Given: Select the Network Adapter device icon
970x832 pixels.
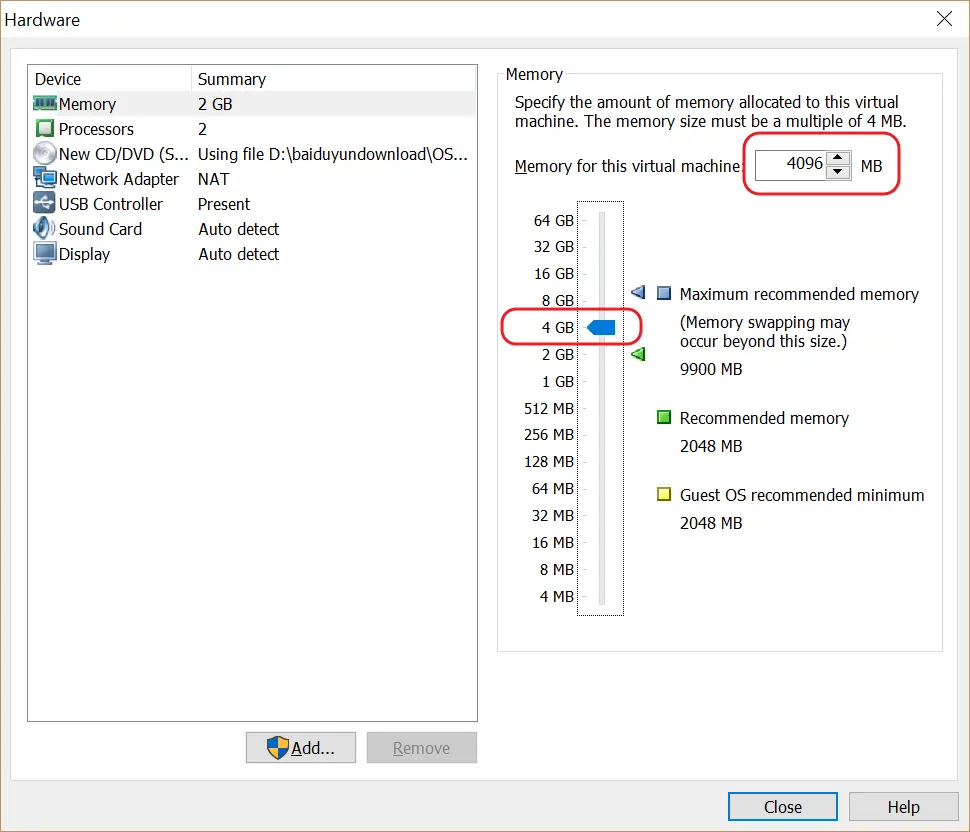Looking at the screenshot, I should [x=45, y=179].
